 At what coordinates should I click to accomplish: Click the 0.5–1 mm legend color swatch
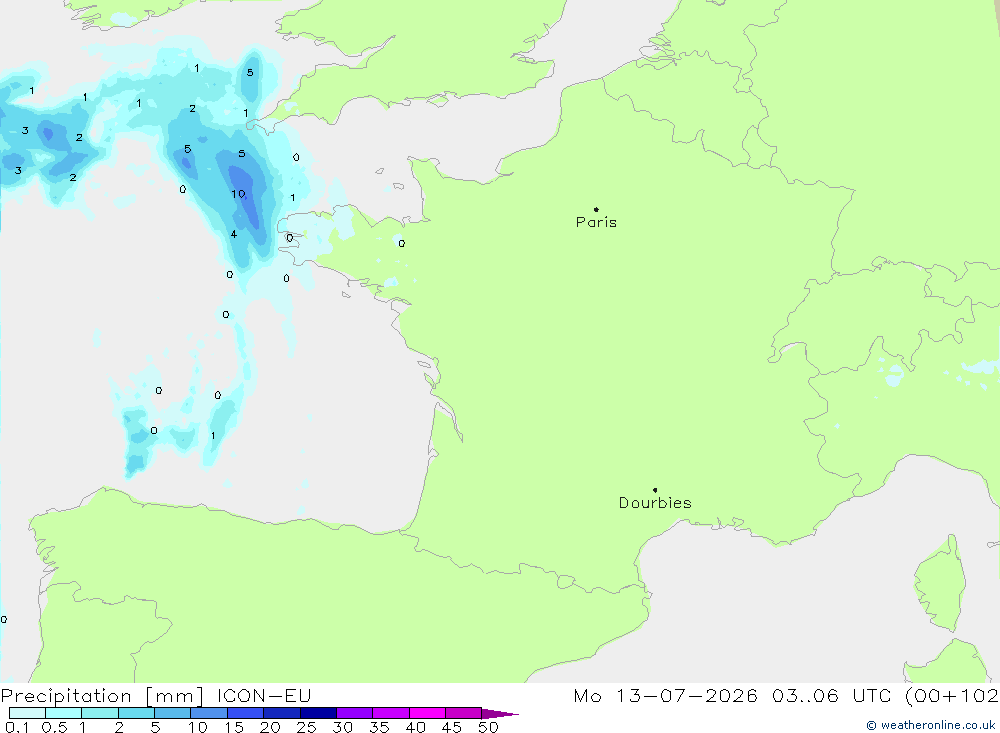pyautogui.click(x=64, y=713)
